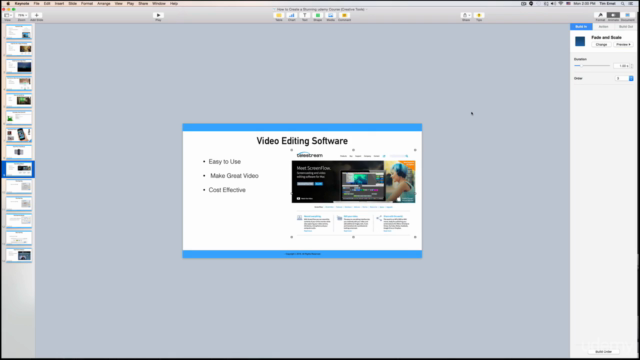Click the Spotlight search icon
The height and width of the screenshot is (360, 640).
[x=622, y=3]
